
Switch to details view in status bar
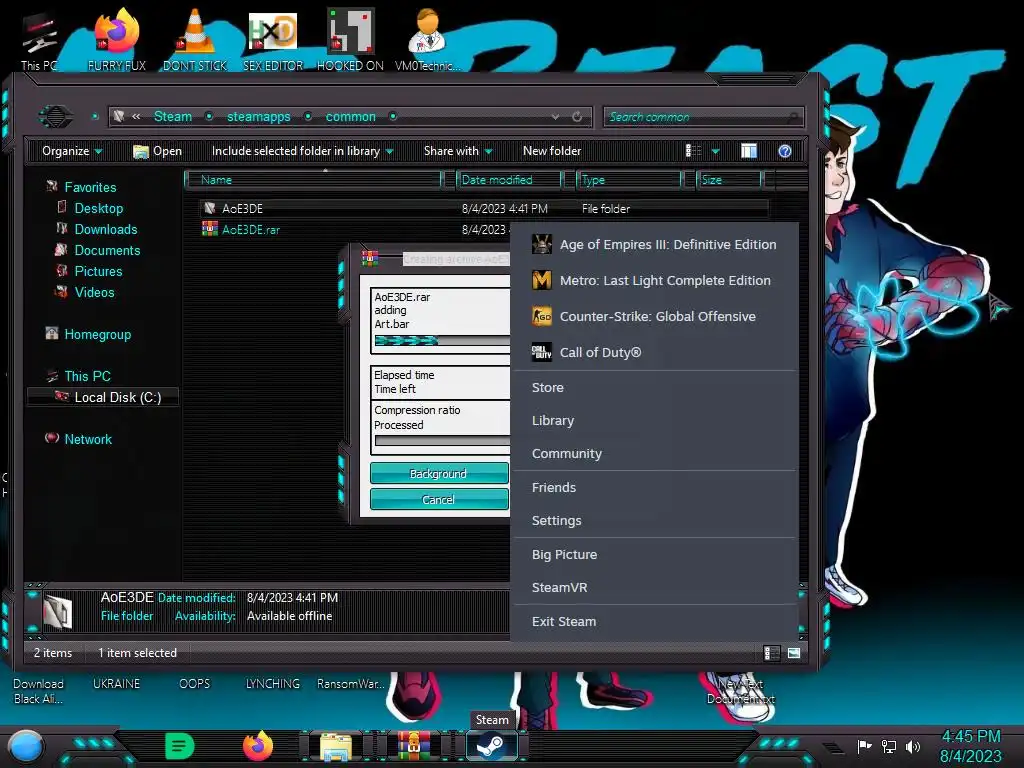click(771, 653)
